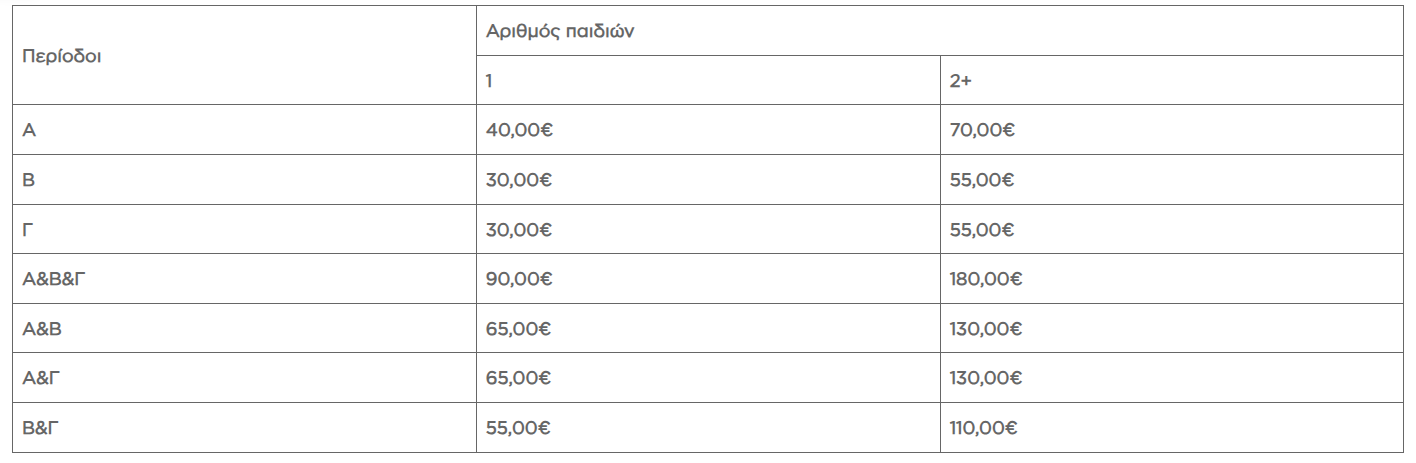Click the 180,00€ price cell

tap(986, 279)
